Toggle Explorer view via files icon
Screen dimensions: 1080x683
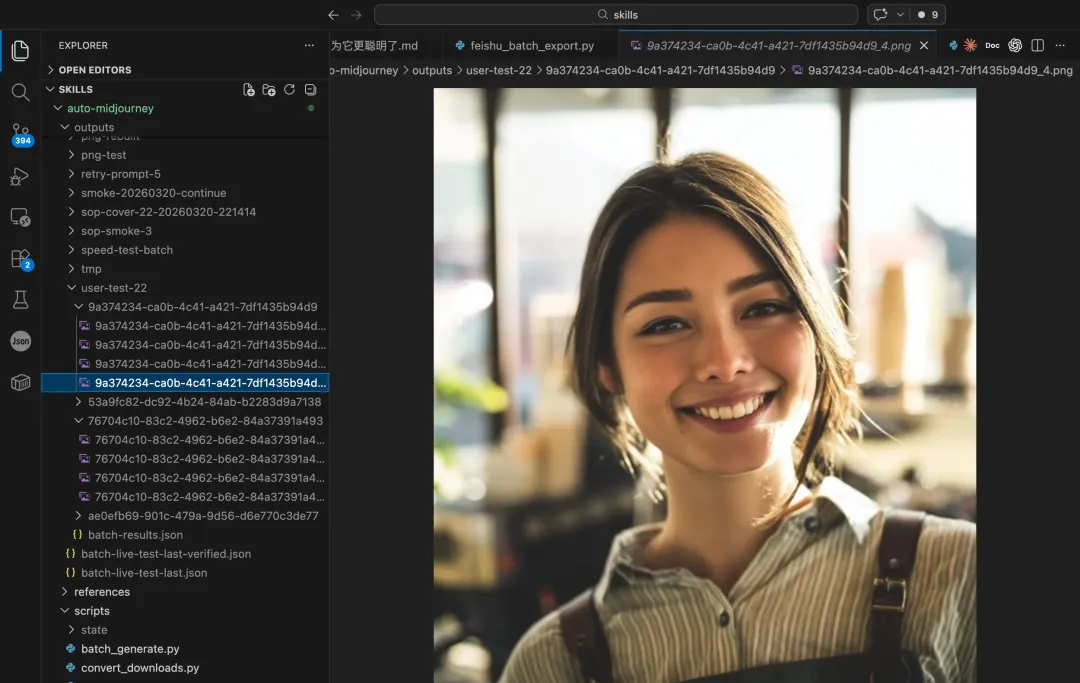(x=21, y=50)
